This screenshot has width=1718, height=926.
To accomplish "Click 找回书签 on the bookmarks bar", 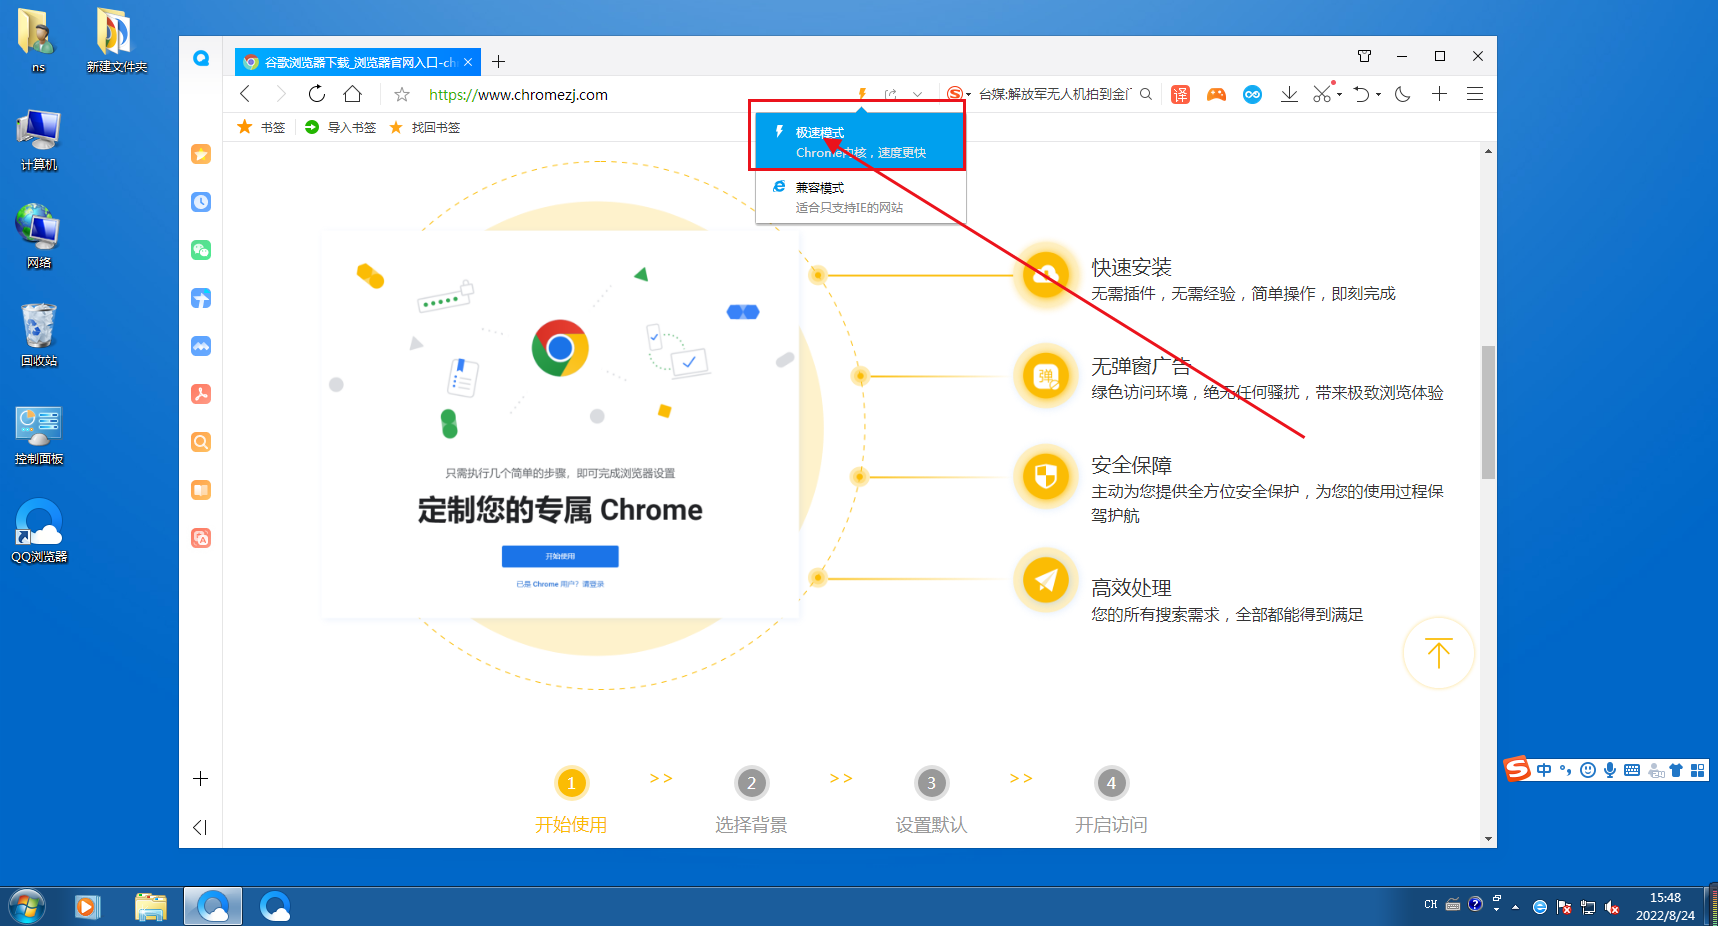I will pos(425,127).
